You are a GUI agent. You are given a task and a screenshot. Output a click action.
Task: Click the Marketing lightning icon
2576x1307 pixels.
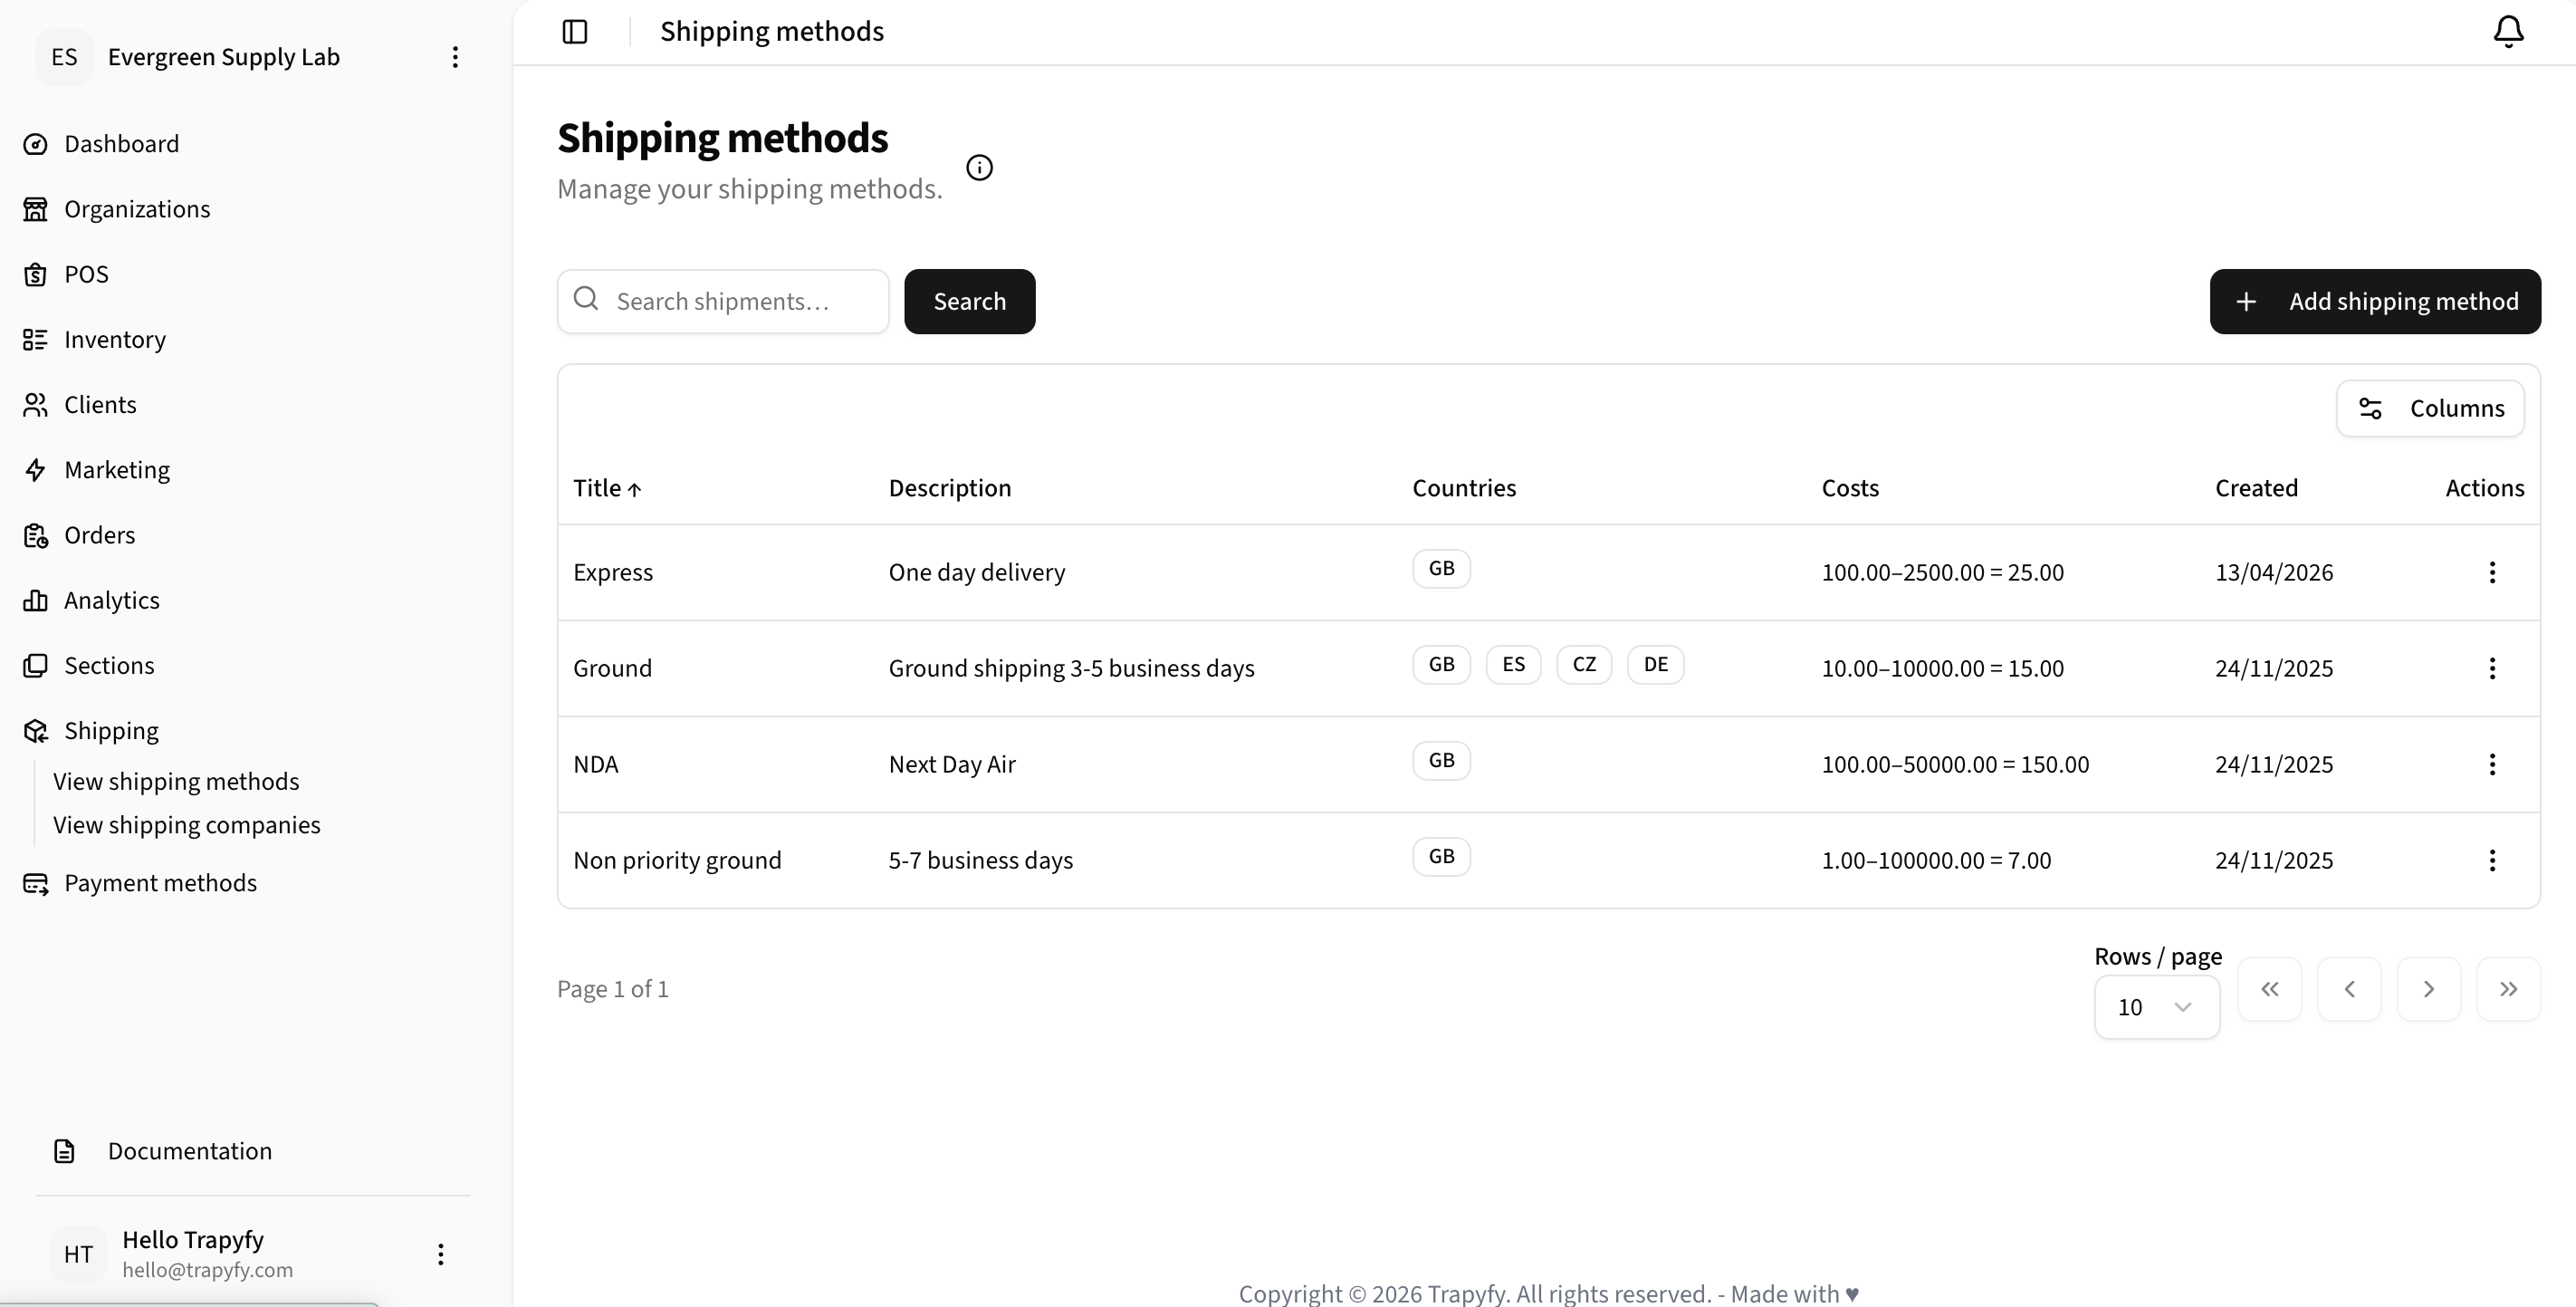point(35,470)
